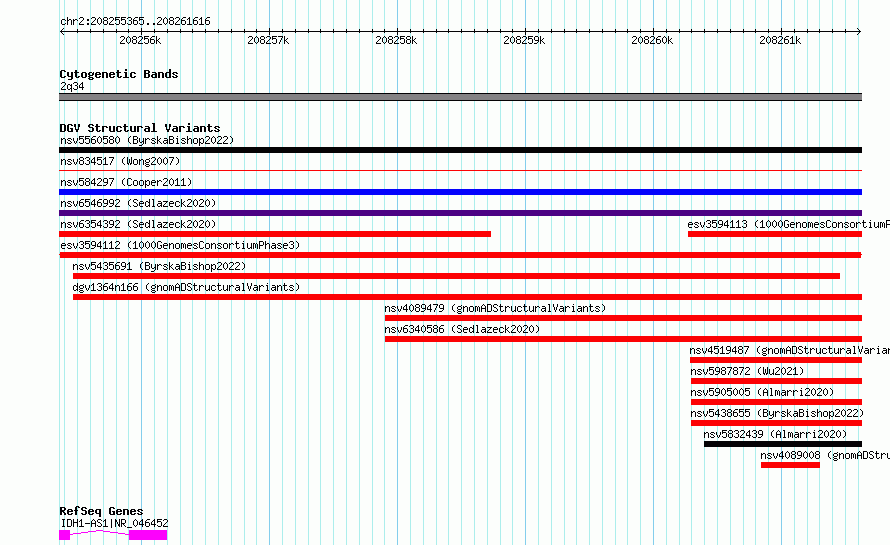The height and width of the screenshot is (545, 890).
Task: Click ruler position 208257k
Action: 268,40
